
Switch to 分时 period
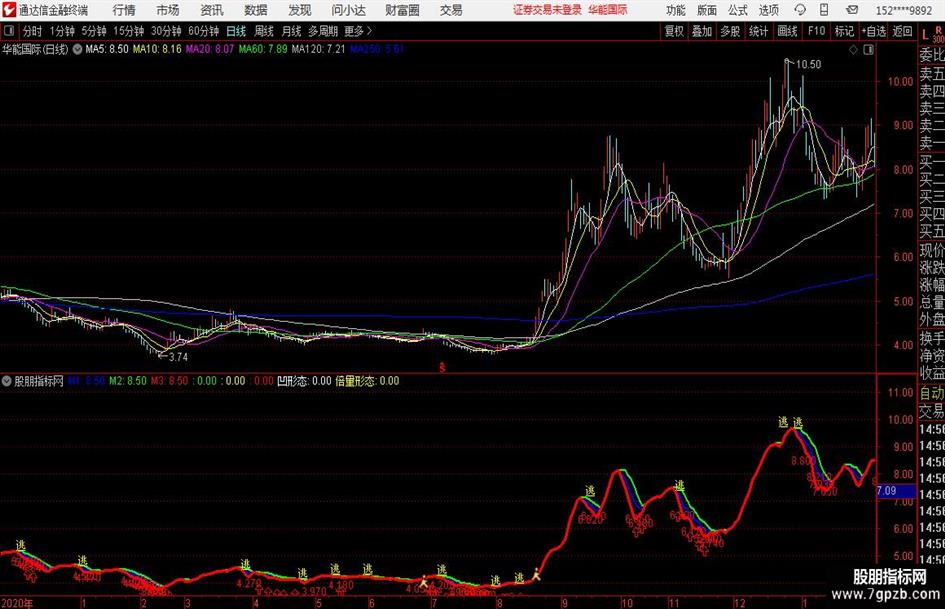tap(32, 31)
